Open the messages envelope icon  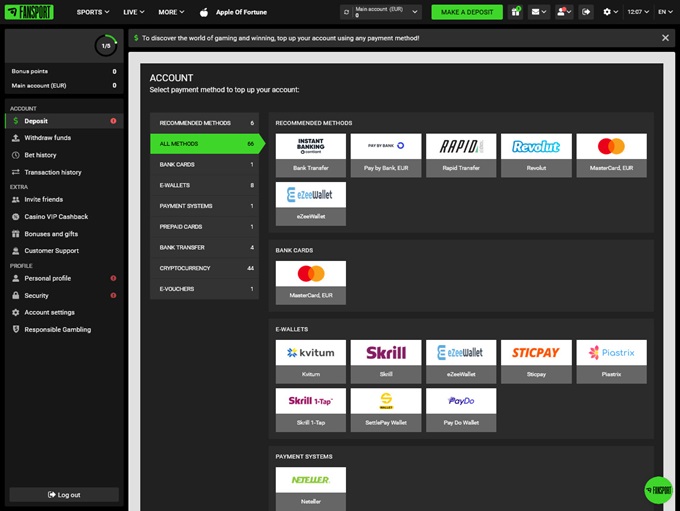pyautogui.click(x=539, y=12)
